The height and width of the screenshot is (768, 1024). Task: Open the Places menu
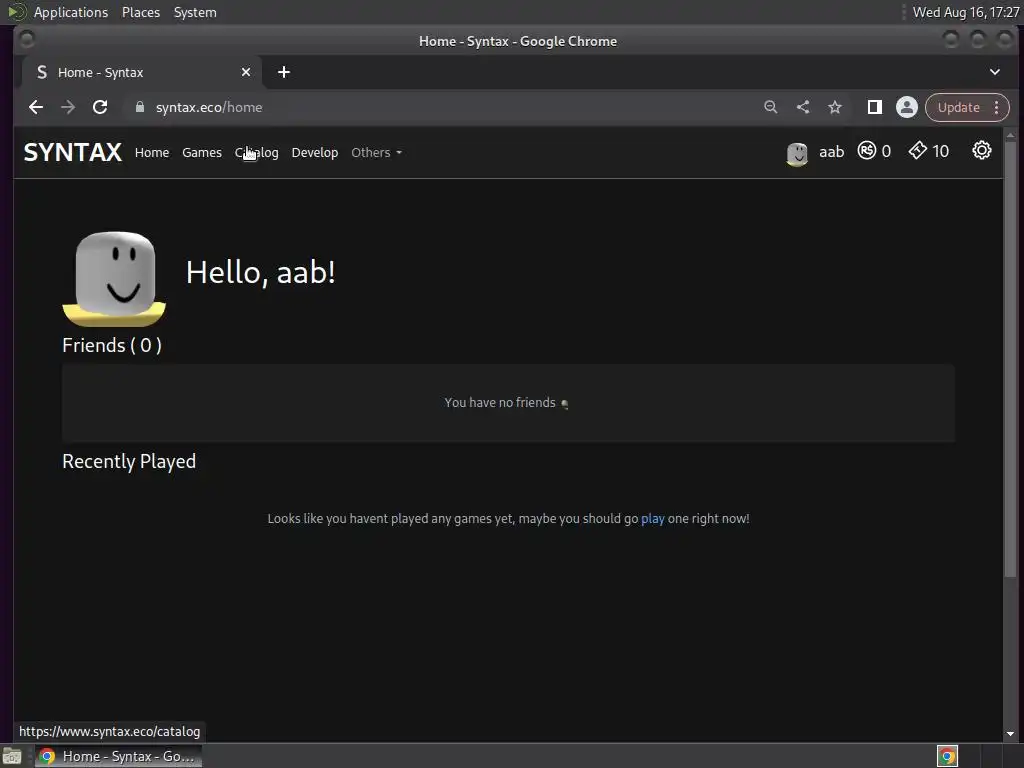click(140, 12)
